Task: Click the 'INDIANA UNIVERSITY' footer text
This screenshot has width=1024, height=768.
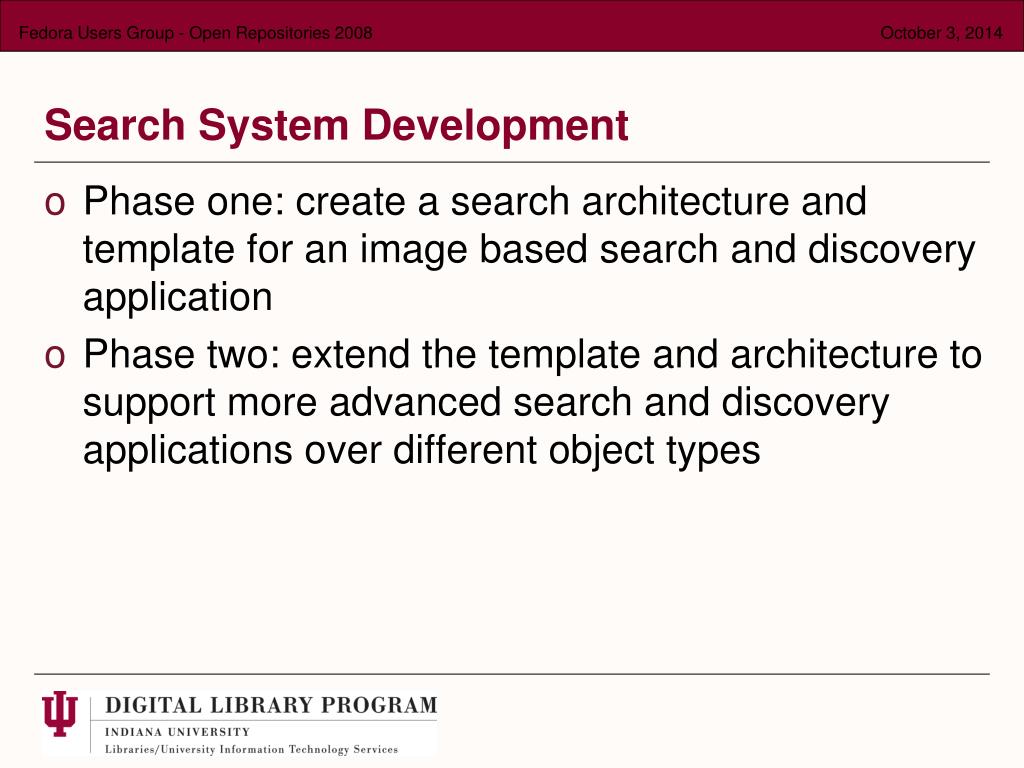Action: pos(178,732)
